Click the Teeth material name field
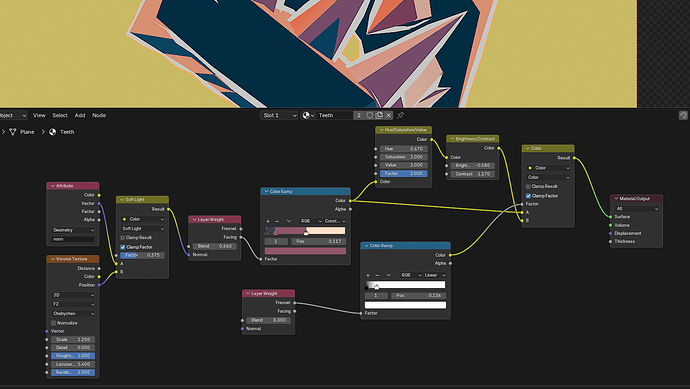Viewport: 690px width, 389px height. 334,115
